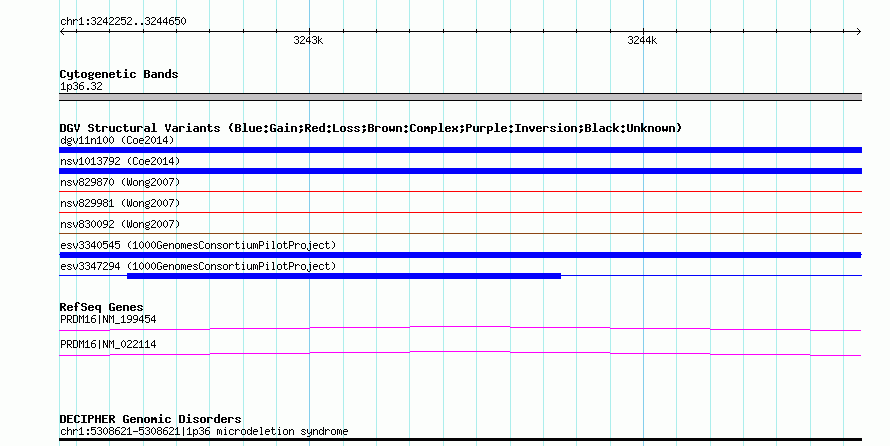Click the right arrow of the ruler
This screenshot has height=446, width=890.
click(858, 32)
